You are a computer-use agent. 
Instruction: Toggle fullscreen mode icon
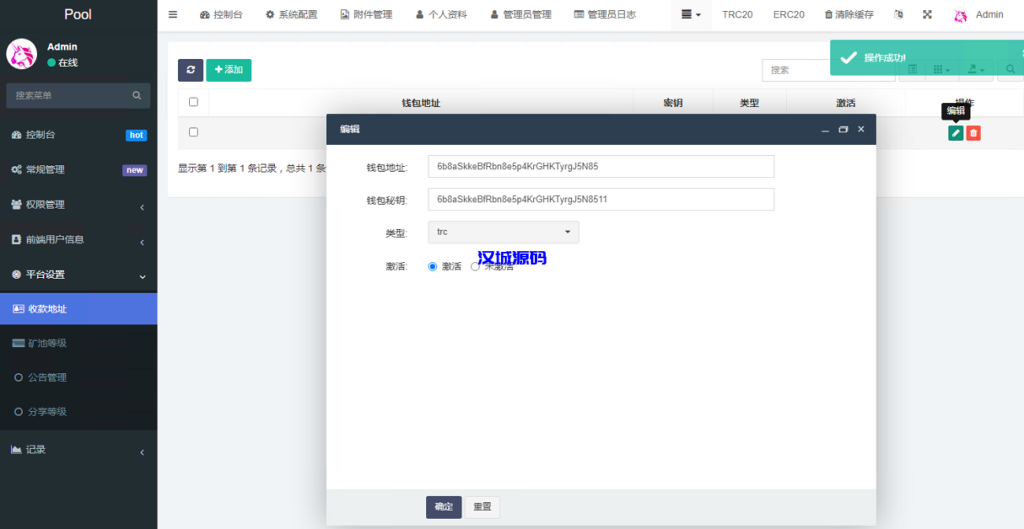tap(927, 14)
